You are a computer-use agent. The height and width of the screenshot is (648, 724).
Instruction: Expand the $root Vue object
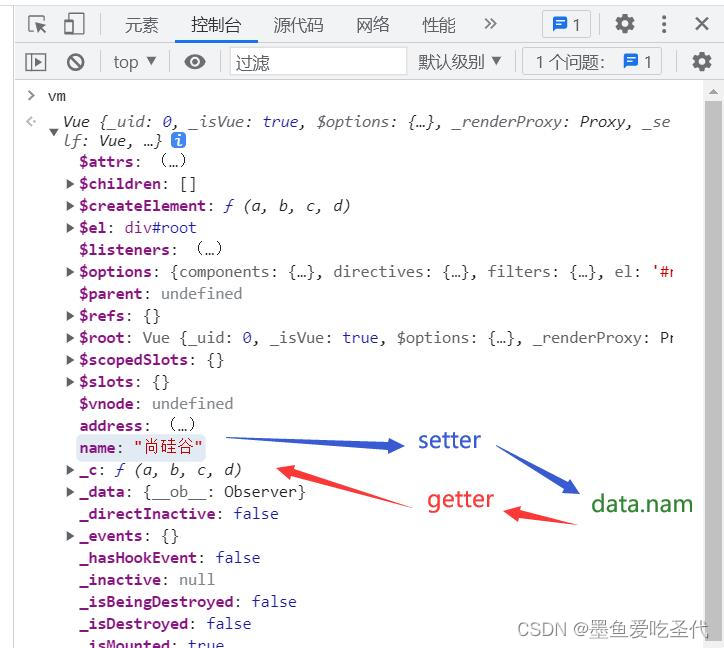point(70,338)
